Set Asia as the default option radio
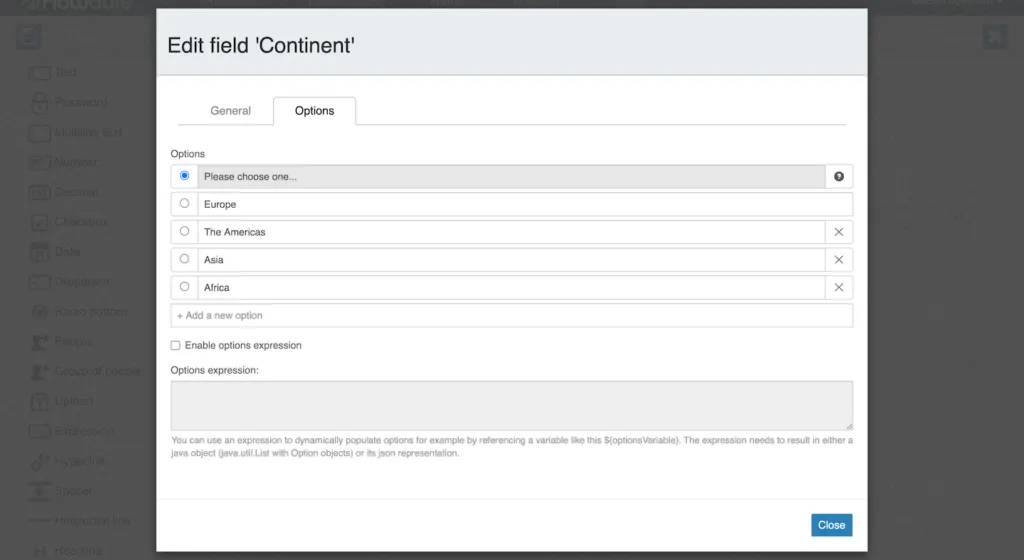Viewport: 1024px width, 560px height. (x=184, y=259)
